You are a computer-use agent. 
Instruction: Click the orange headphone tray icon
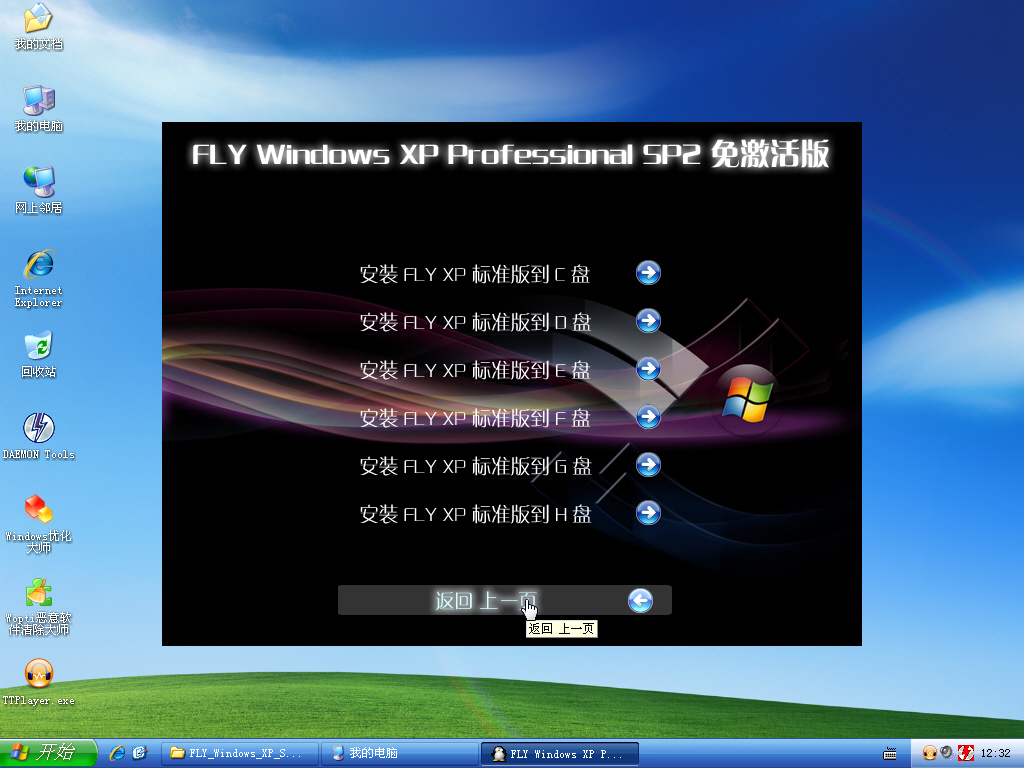coord(929,753)
